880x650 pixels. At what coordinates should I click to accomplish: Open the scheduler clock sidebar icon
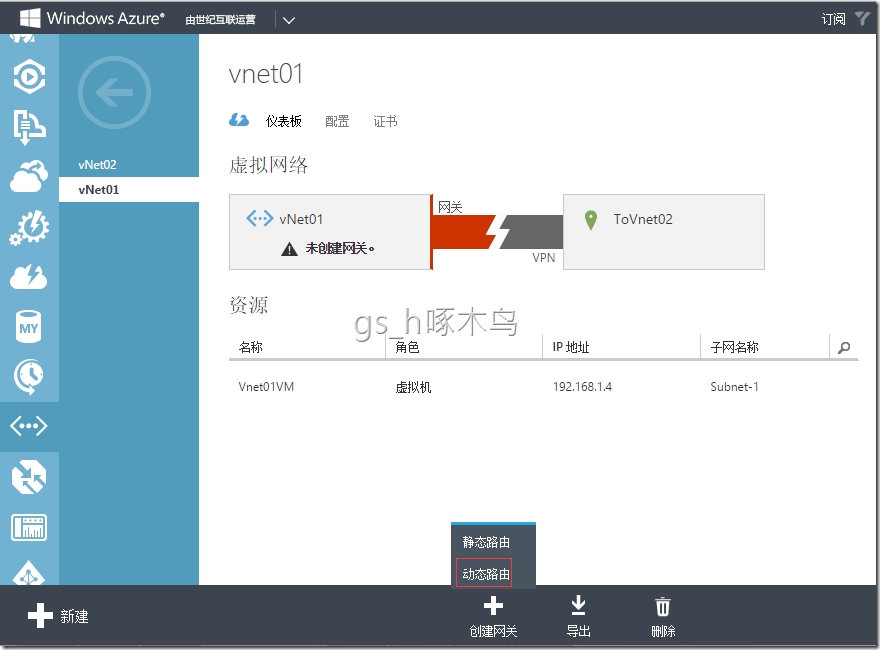29,376
